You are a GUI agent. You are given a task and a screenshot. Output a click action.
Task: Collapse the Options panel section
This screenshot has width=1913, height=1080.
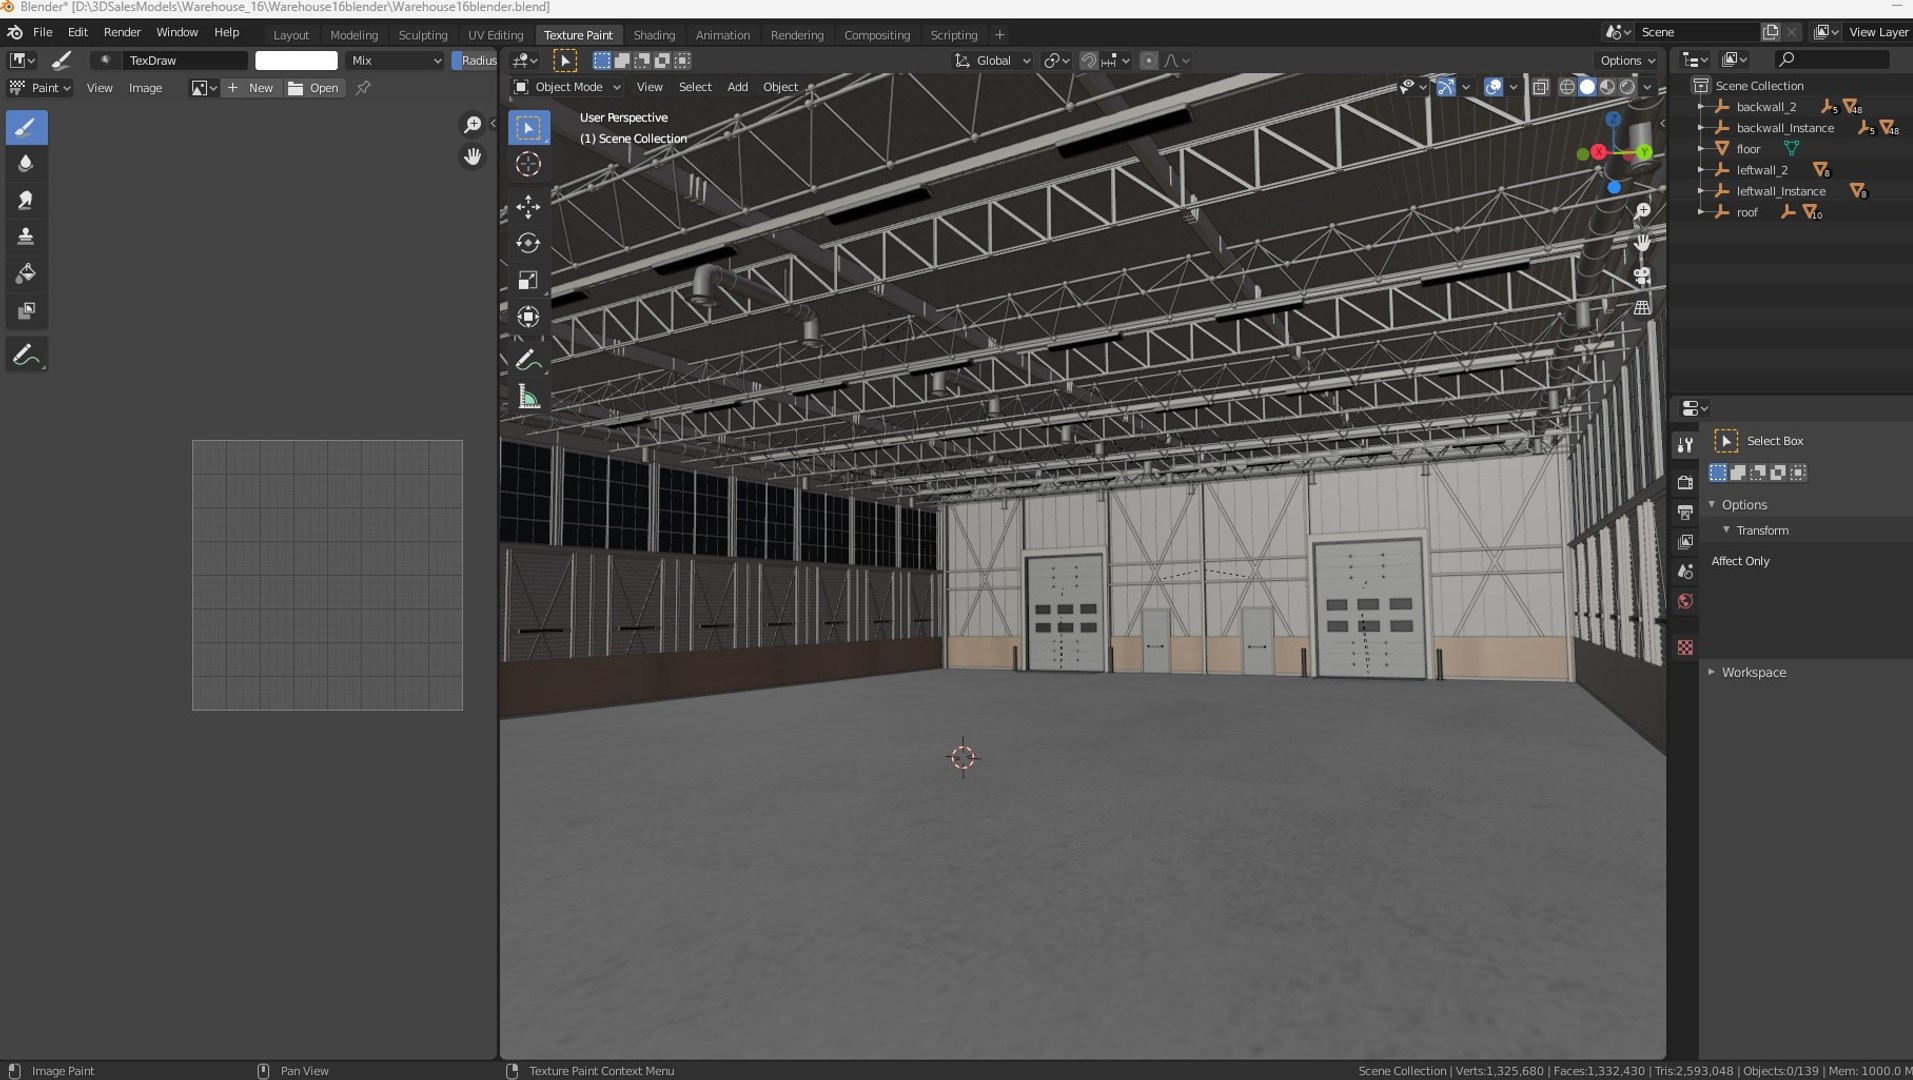1744,504
